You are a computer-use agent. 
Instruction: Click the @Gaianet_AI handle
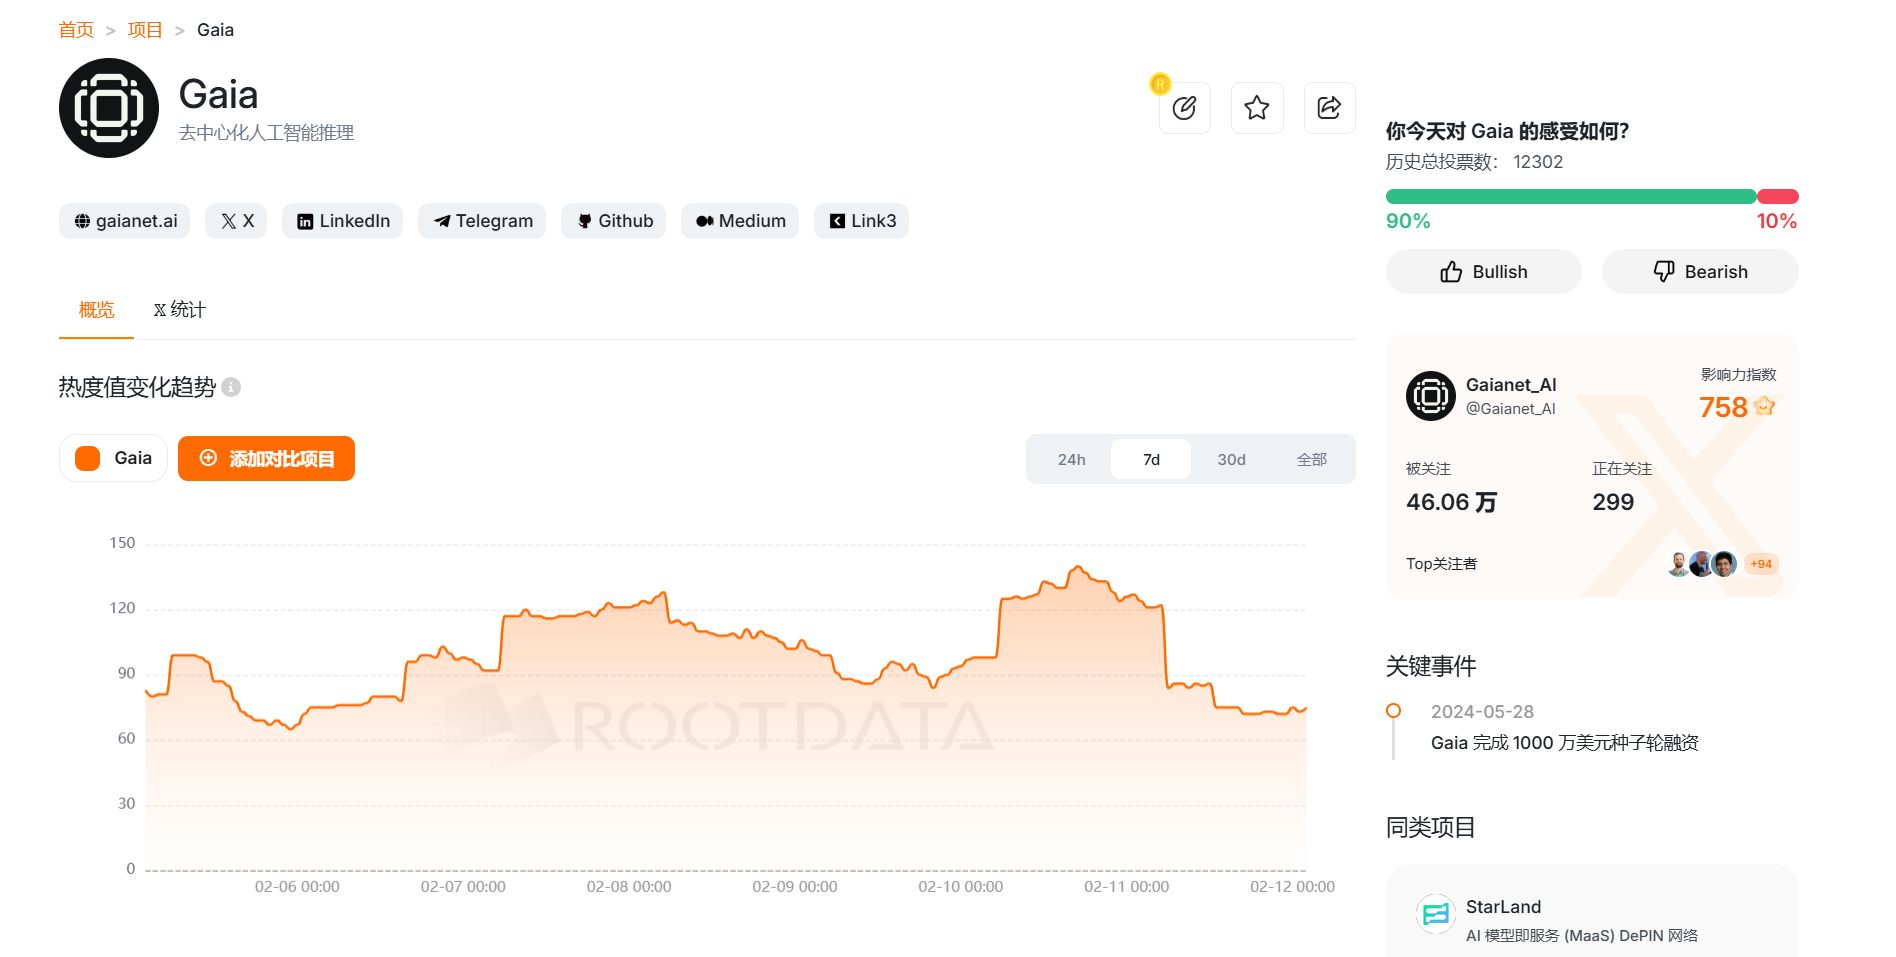point(1510,409)
